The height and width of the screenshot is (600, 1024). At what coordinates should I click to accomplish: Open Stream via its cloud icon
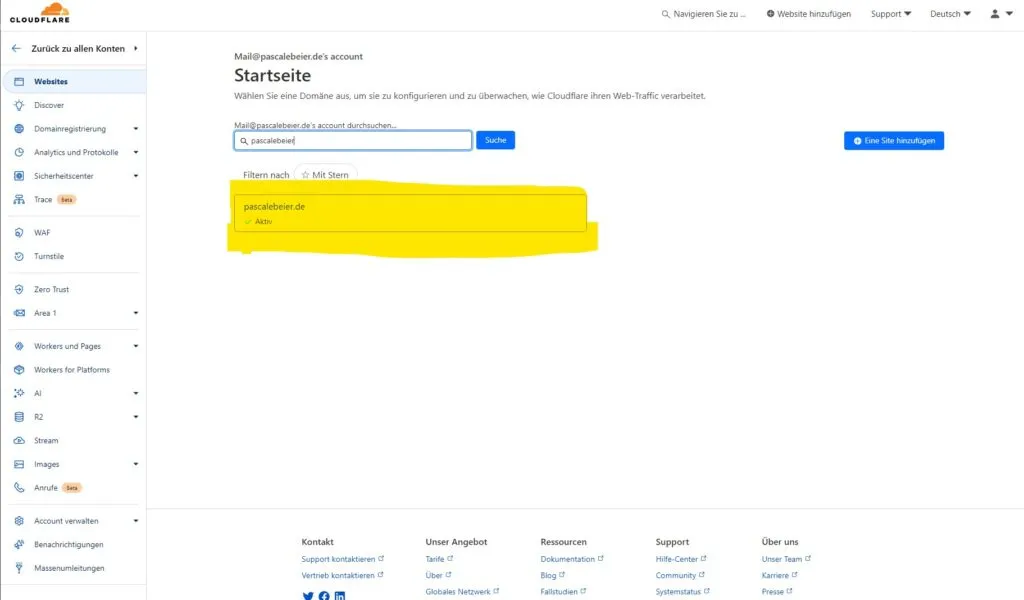pyautogui.click(x=20, y=440)
